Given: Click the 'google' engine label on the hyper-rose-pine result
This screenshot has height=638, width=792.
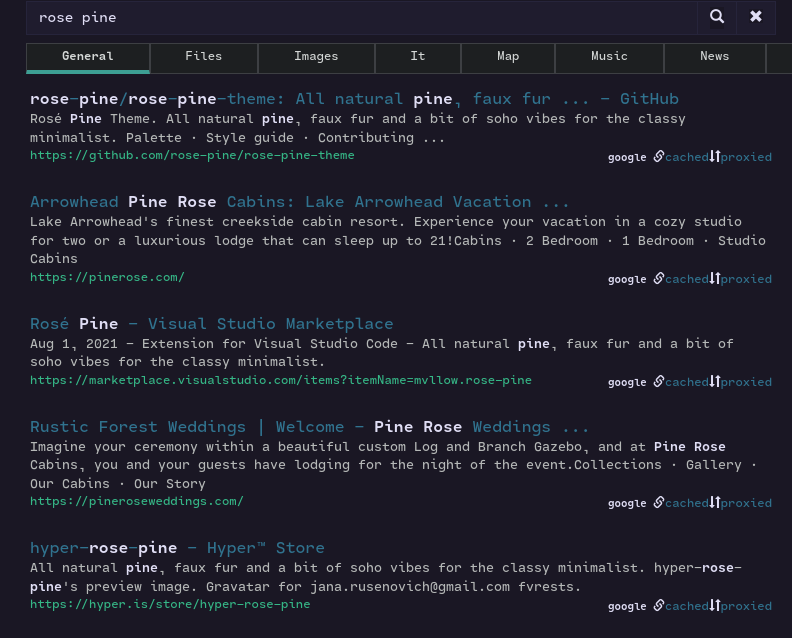Looking at the screenshot, I should (627, 607).
